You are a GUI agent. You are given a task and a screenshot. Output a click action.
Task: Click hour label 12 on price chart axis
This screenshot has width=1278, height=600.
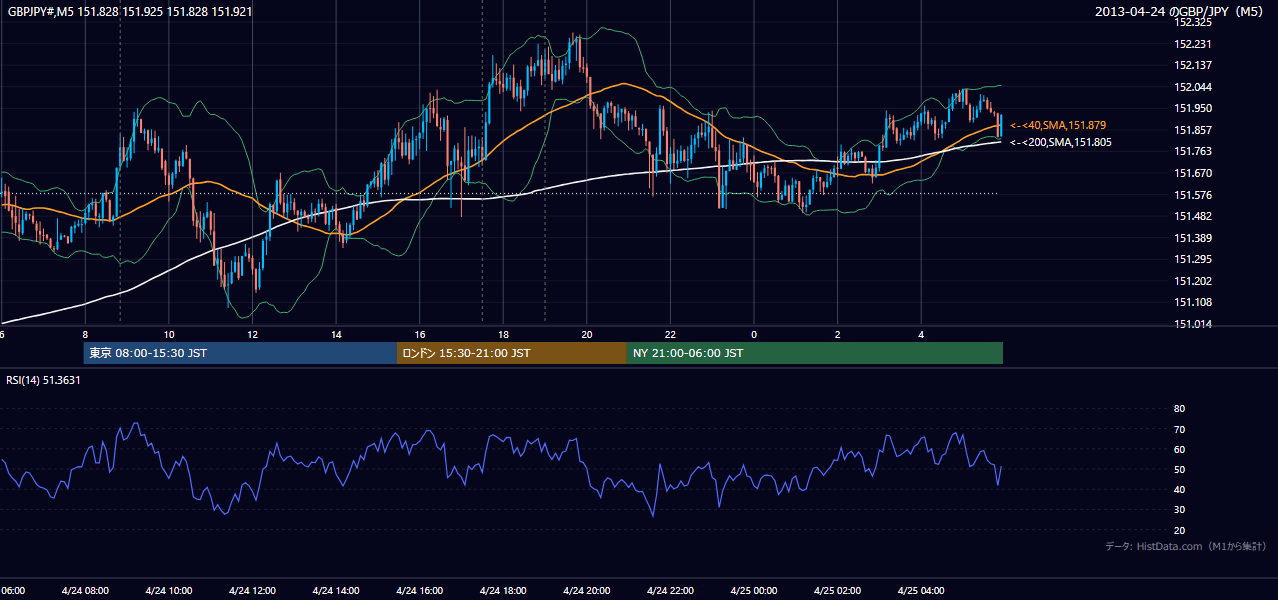click(x=253, y=334)
